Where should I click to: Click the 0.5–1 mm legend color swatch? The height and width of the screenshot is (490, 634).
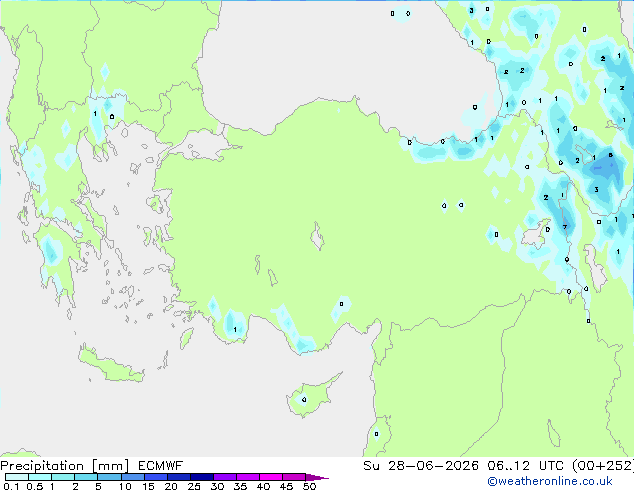coord(40,477)
